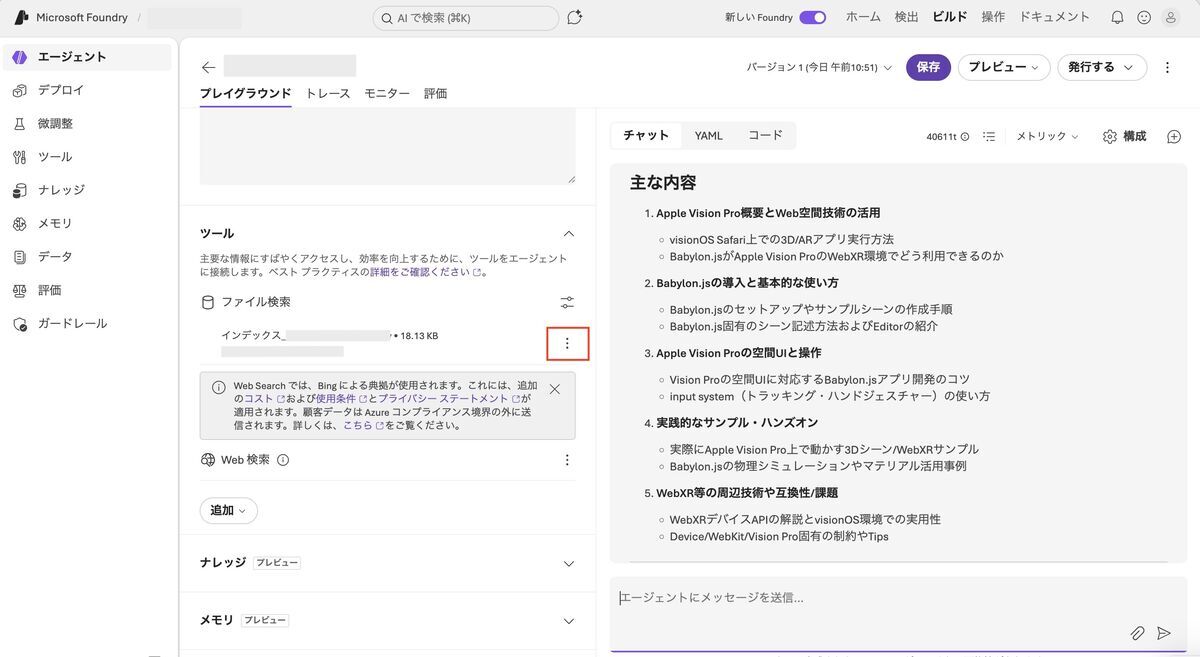1200x657 pixels.
Task: Open more options for Web 検索 tool
Action: click(x=567, y=460)
